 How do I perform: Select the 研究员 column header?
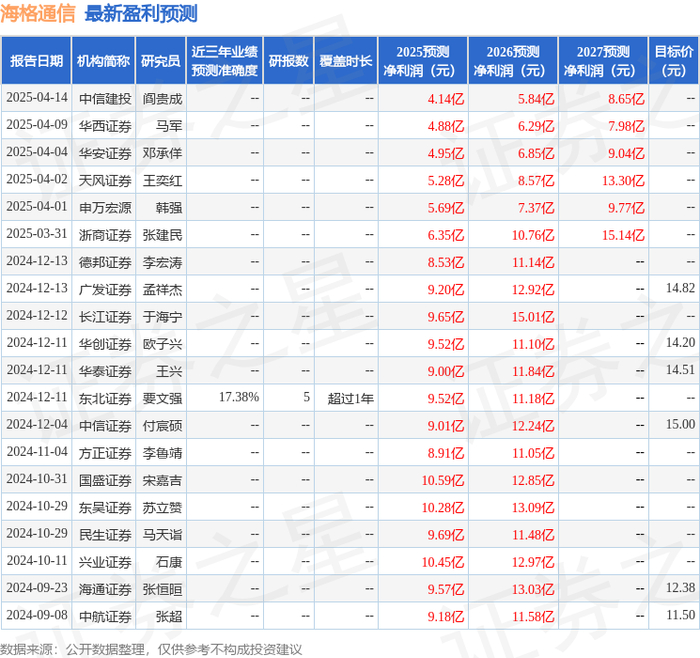[160, 61]
